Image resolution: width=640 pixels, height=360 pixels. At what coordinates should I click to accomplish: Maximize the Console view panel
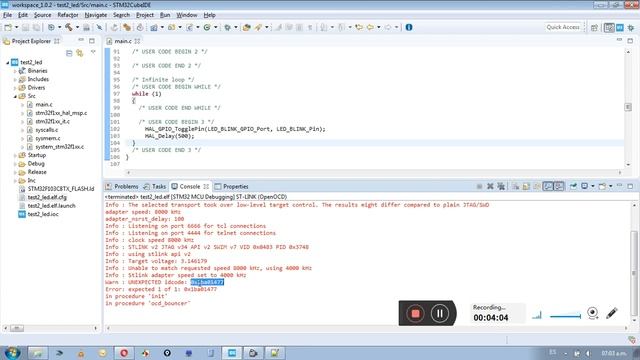[x=630, y=186]
